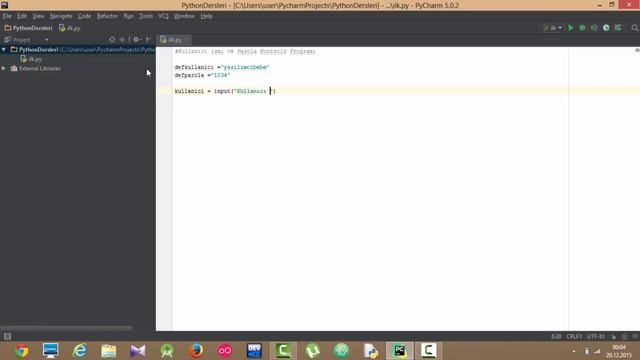640x360 pixels.
Task: Place cursor in the kullanici input line
Action: (x=225, y=91)
